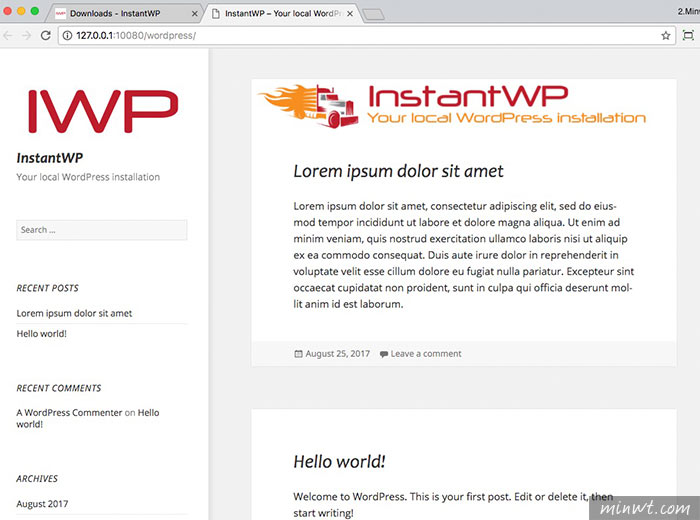Reload the page with the refresh icon
Screen dimensions: 700x520
click(46, 35)
